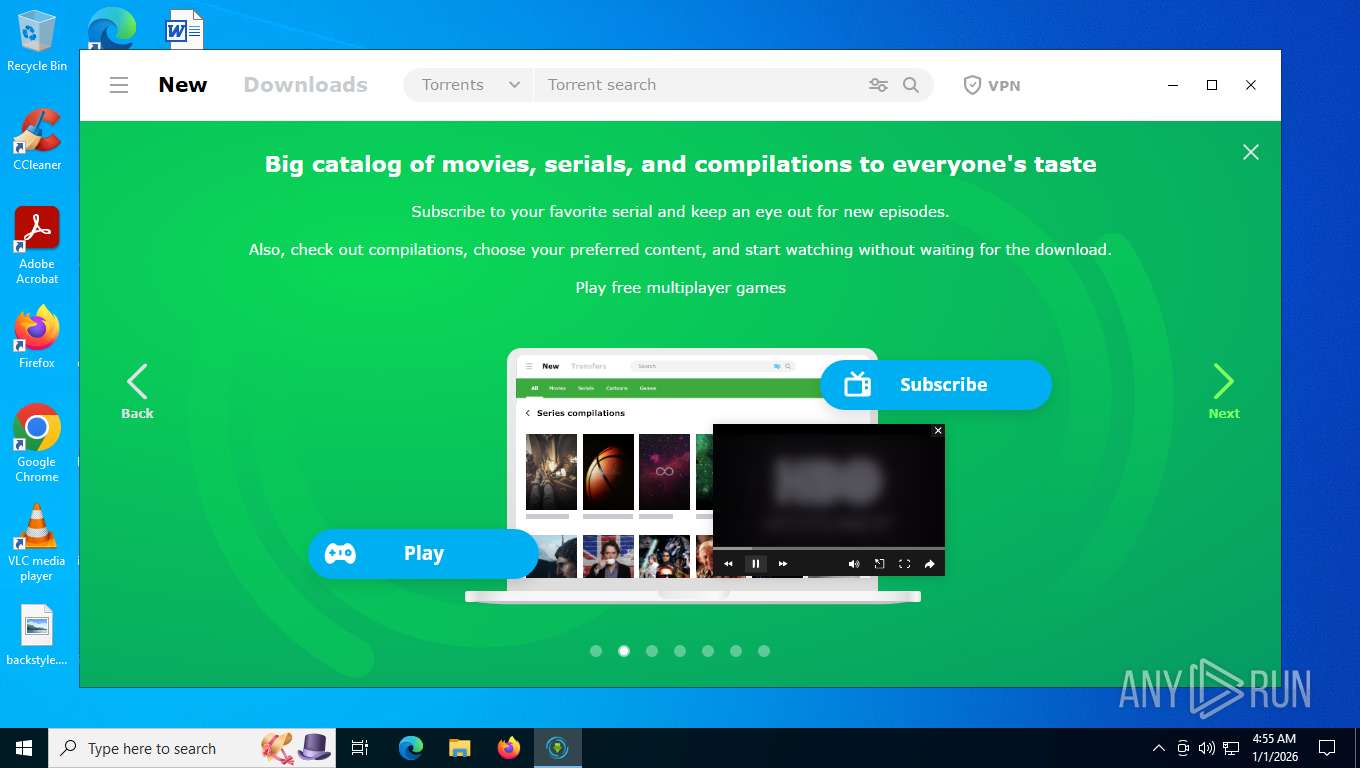Rewind the preview video player

tap(728, 564)
